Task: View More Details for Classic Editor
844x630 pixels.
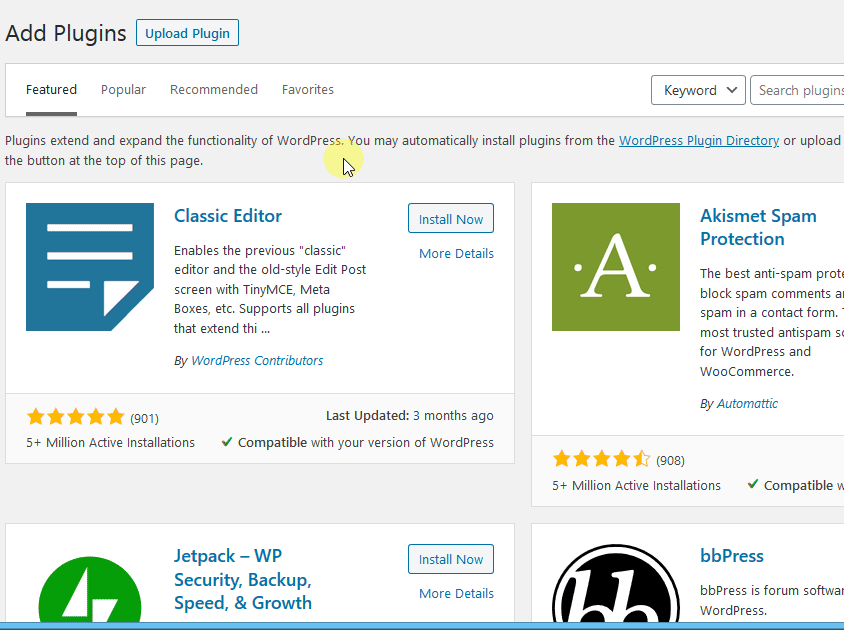Action: coord(456,254)
